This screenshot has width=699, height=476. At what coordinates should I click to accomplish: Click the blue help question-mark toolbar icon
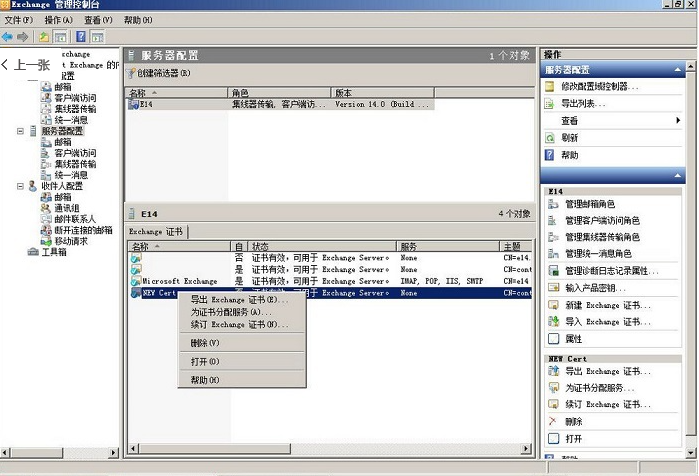[x=81, y=37]
